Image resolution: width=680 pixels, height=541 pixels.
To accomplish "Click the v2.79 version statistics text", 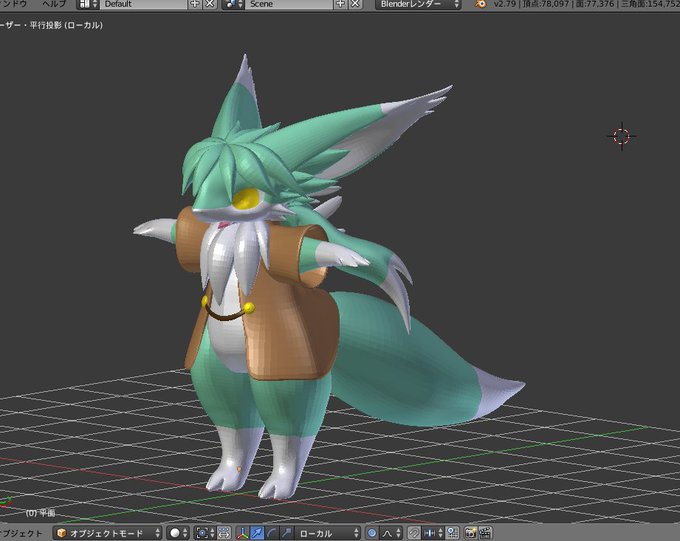I will pyautogui.click(x=586, y=4).
